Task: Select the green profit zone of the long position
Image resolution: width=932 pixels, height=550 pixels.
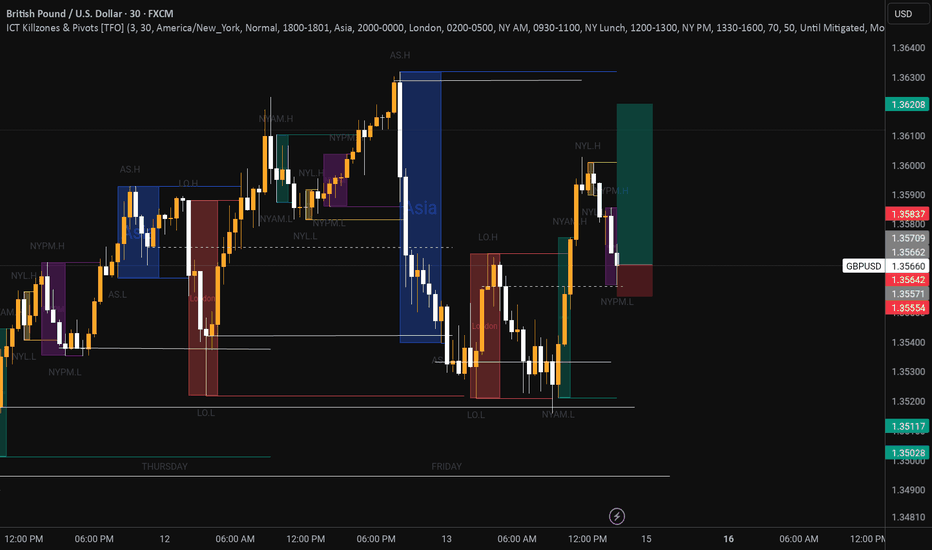Action: pos(635,184)
